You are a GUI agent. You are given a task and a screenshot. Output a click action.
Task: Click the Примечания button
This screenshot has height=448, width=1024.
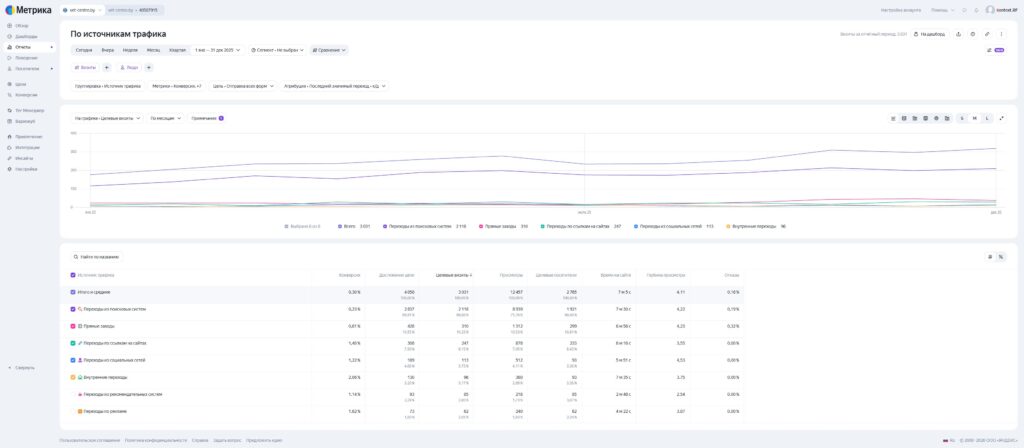(x=207, y=118)
